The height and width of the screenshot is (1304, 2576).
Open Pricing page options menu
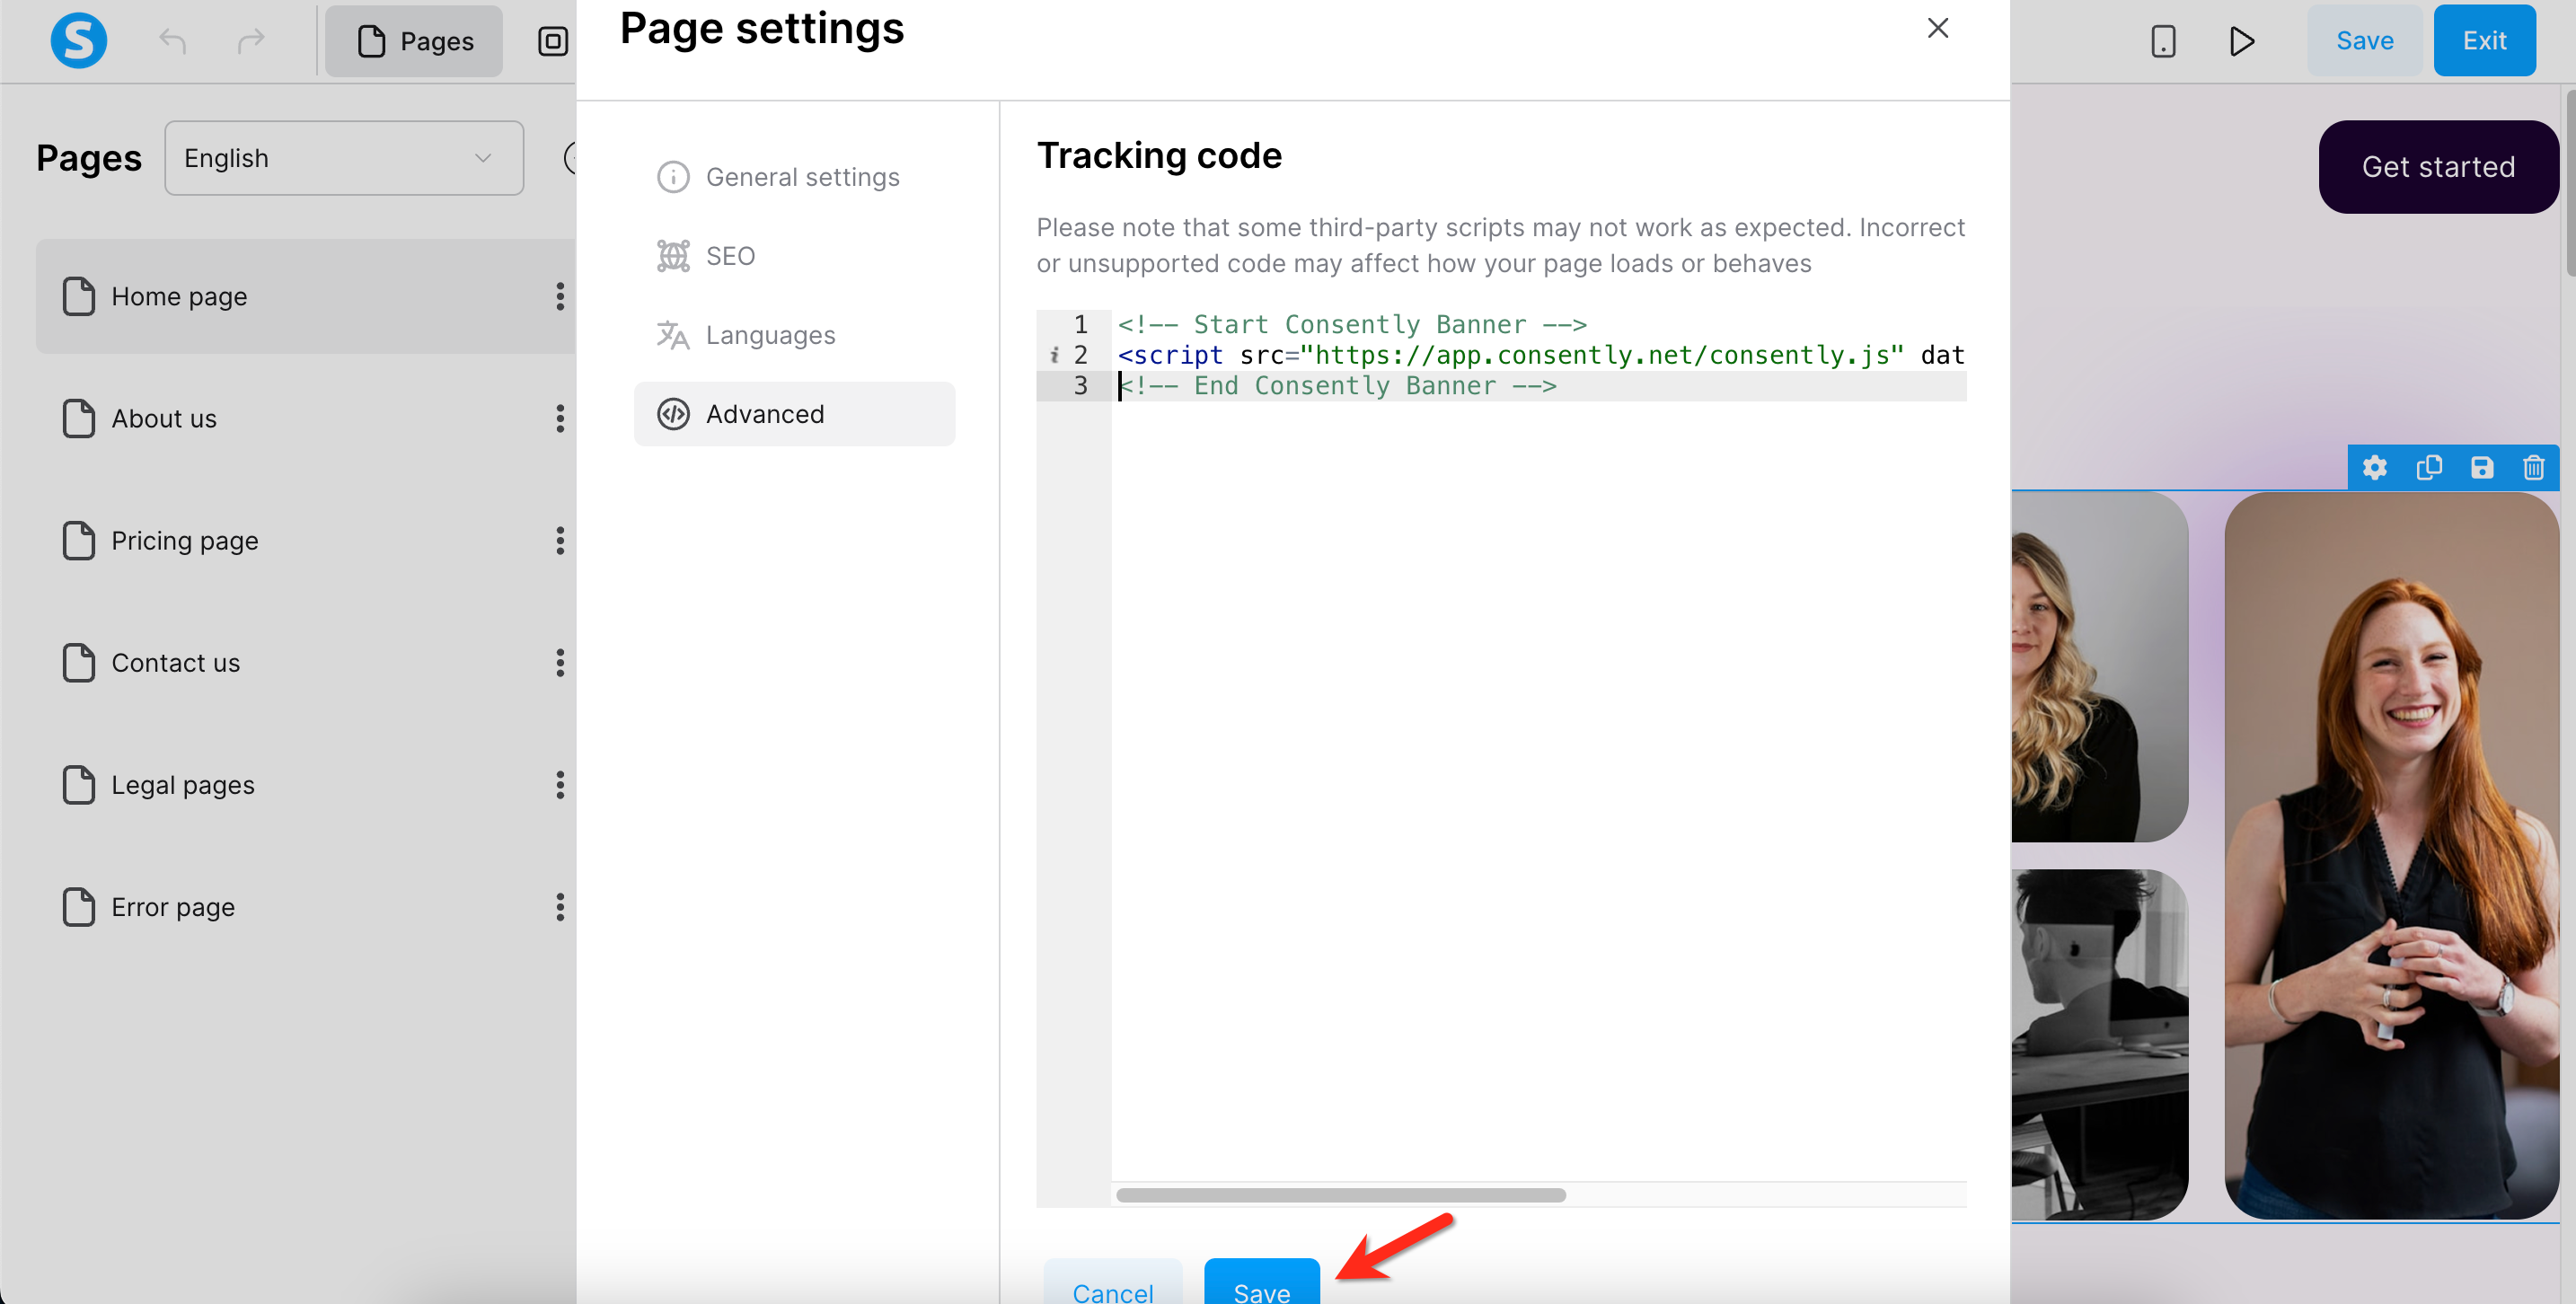point(560,541)
